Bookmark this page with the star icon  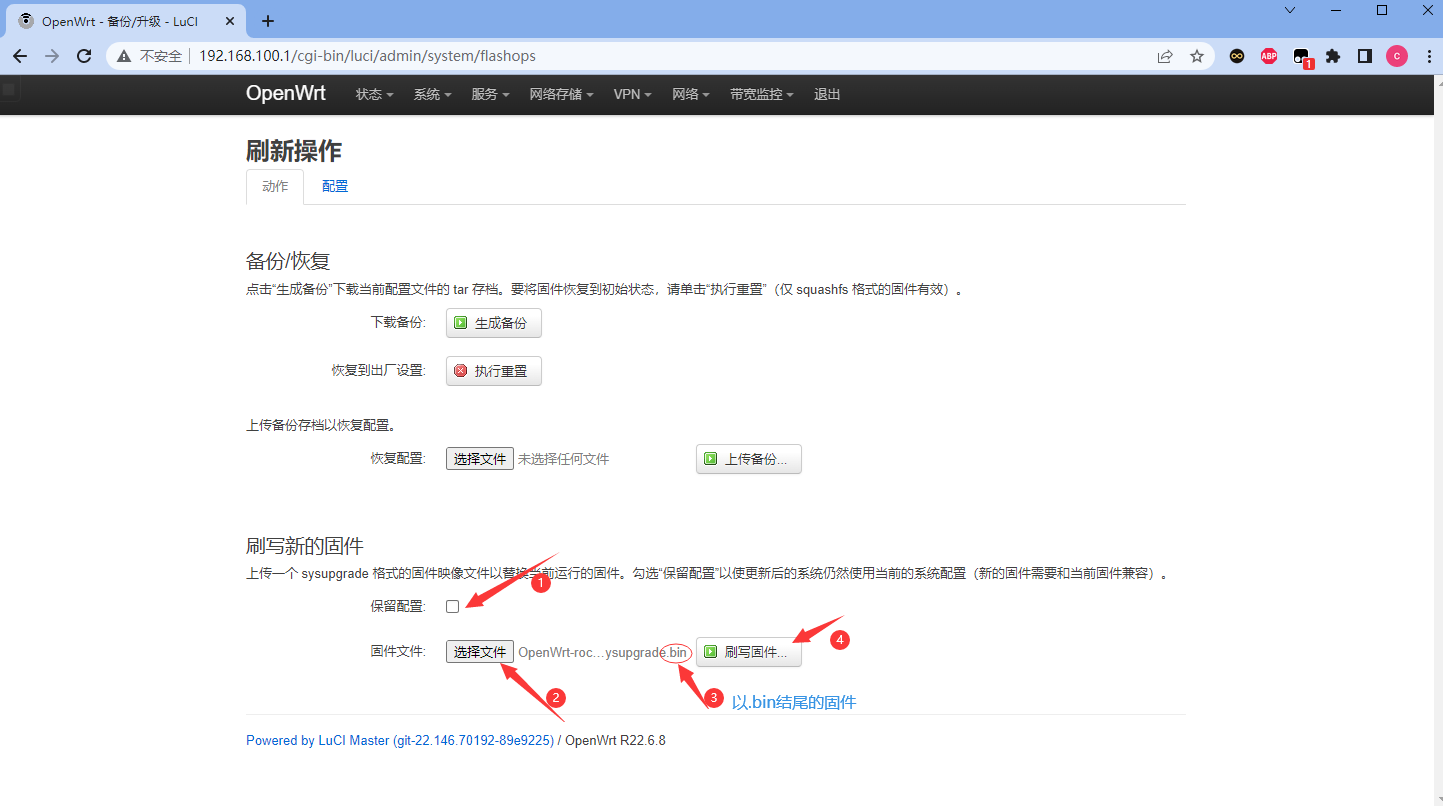[1197, 56]
